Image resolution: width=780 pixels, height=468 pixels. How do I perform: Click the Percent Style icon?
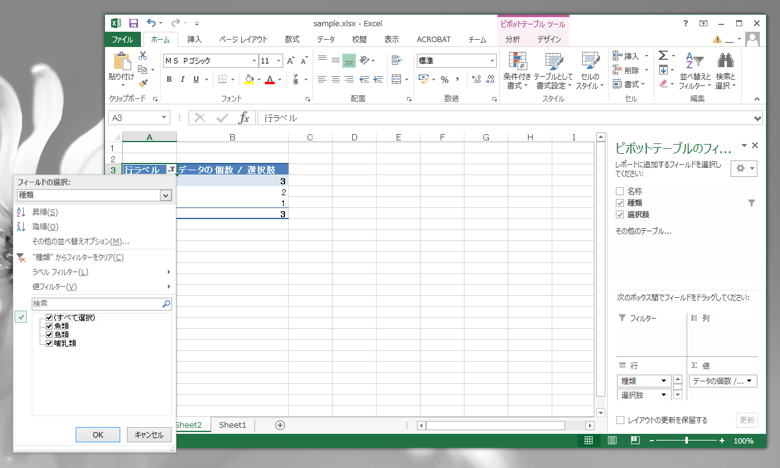tap(444, 80)
